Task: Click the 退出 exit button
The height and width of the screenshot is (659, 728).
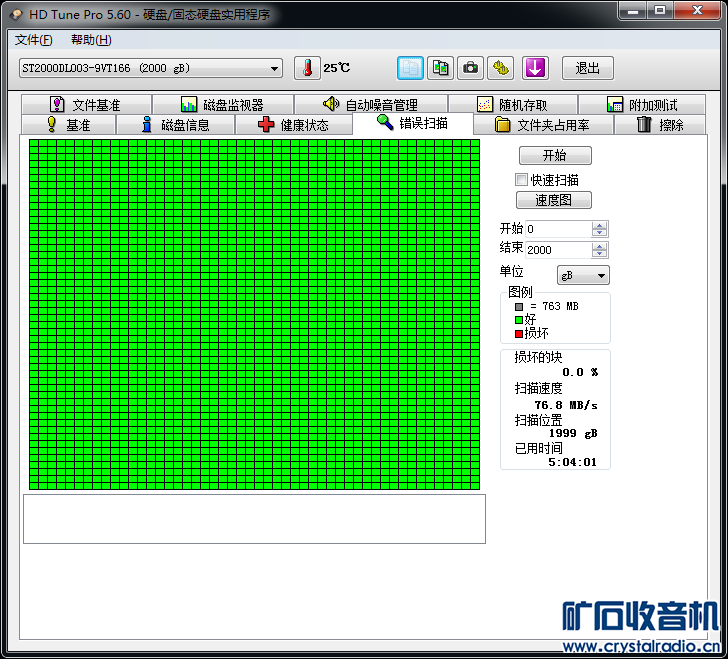Action: [x=587, y=68]
